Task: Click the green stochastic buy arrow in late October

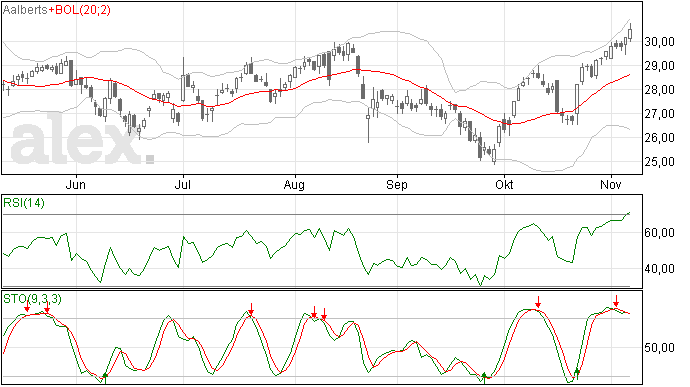Action: coord(577,373)
